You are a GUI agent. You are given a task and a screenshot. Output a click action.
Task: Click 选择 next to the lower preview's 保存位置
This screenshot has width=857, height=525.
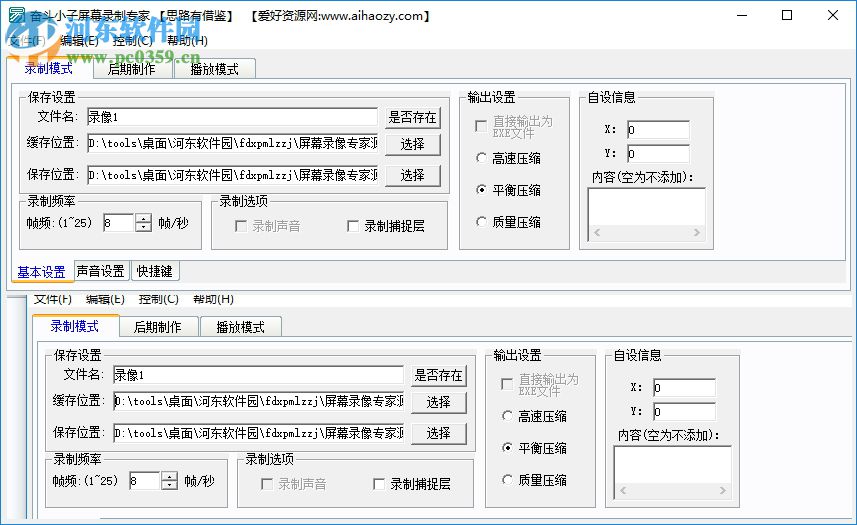pos(439,433)
